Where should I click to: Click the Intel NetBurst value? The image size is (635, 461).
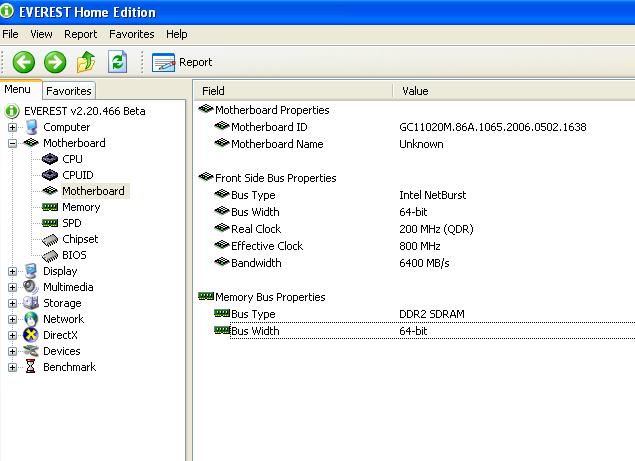433,195
